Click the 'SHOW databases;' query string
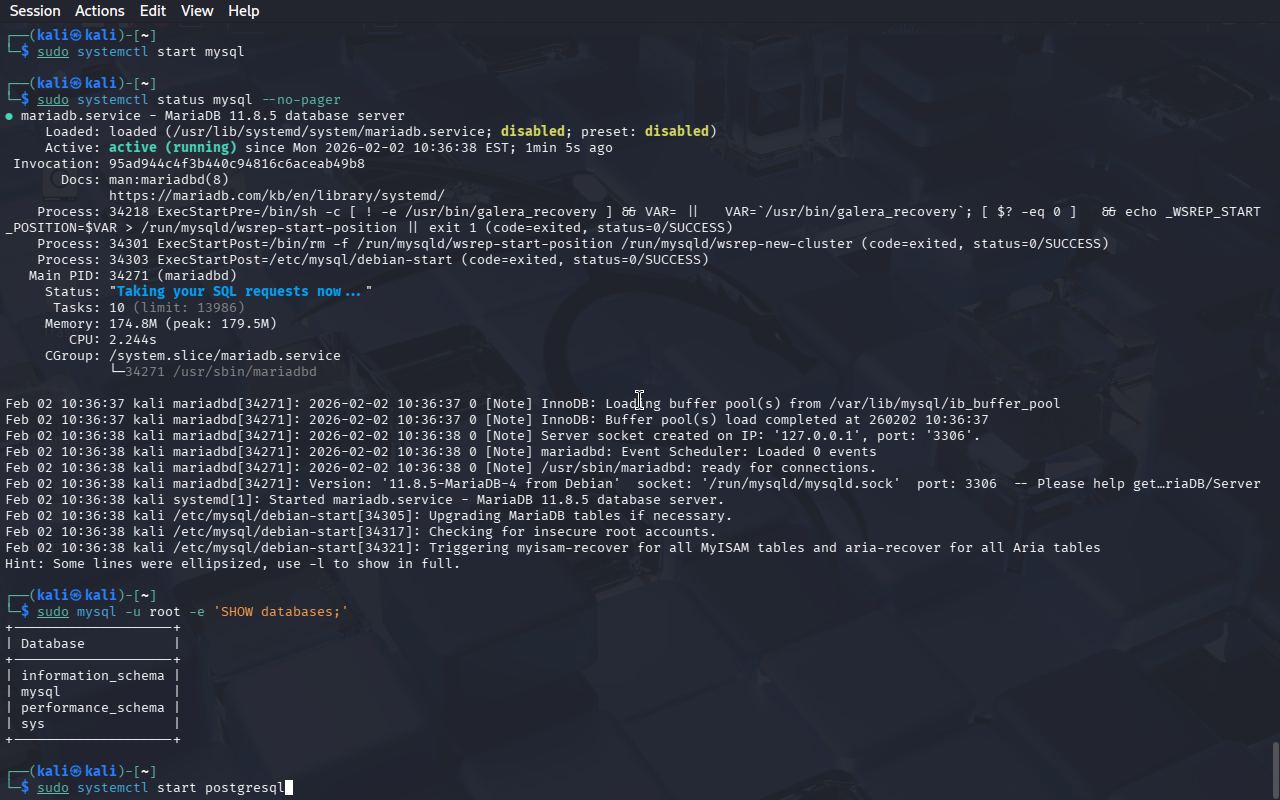 tap(280, 612)
